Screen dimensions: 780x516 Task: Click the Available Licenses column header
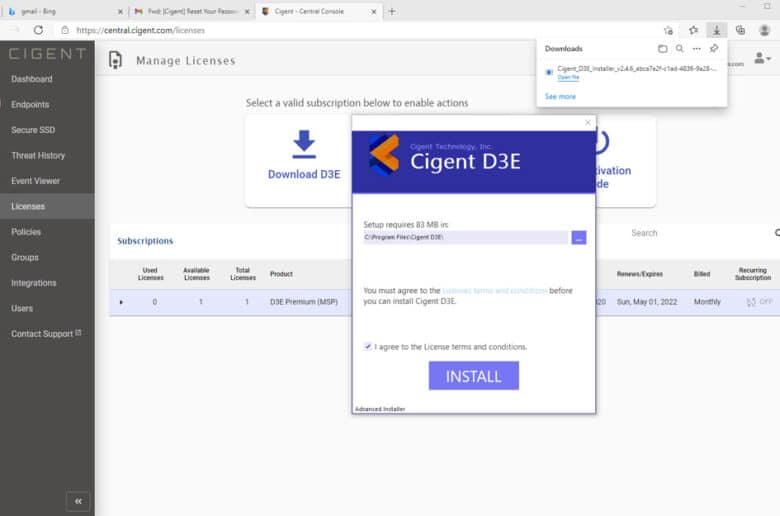pyautogui.click(x=196, y=274)
